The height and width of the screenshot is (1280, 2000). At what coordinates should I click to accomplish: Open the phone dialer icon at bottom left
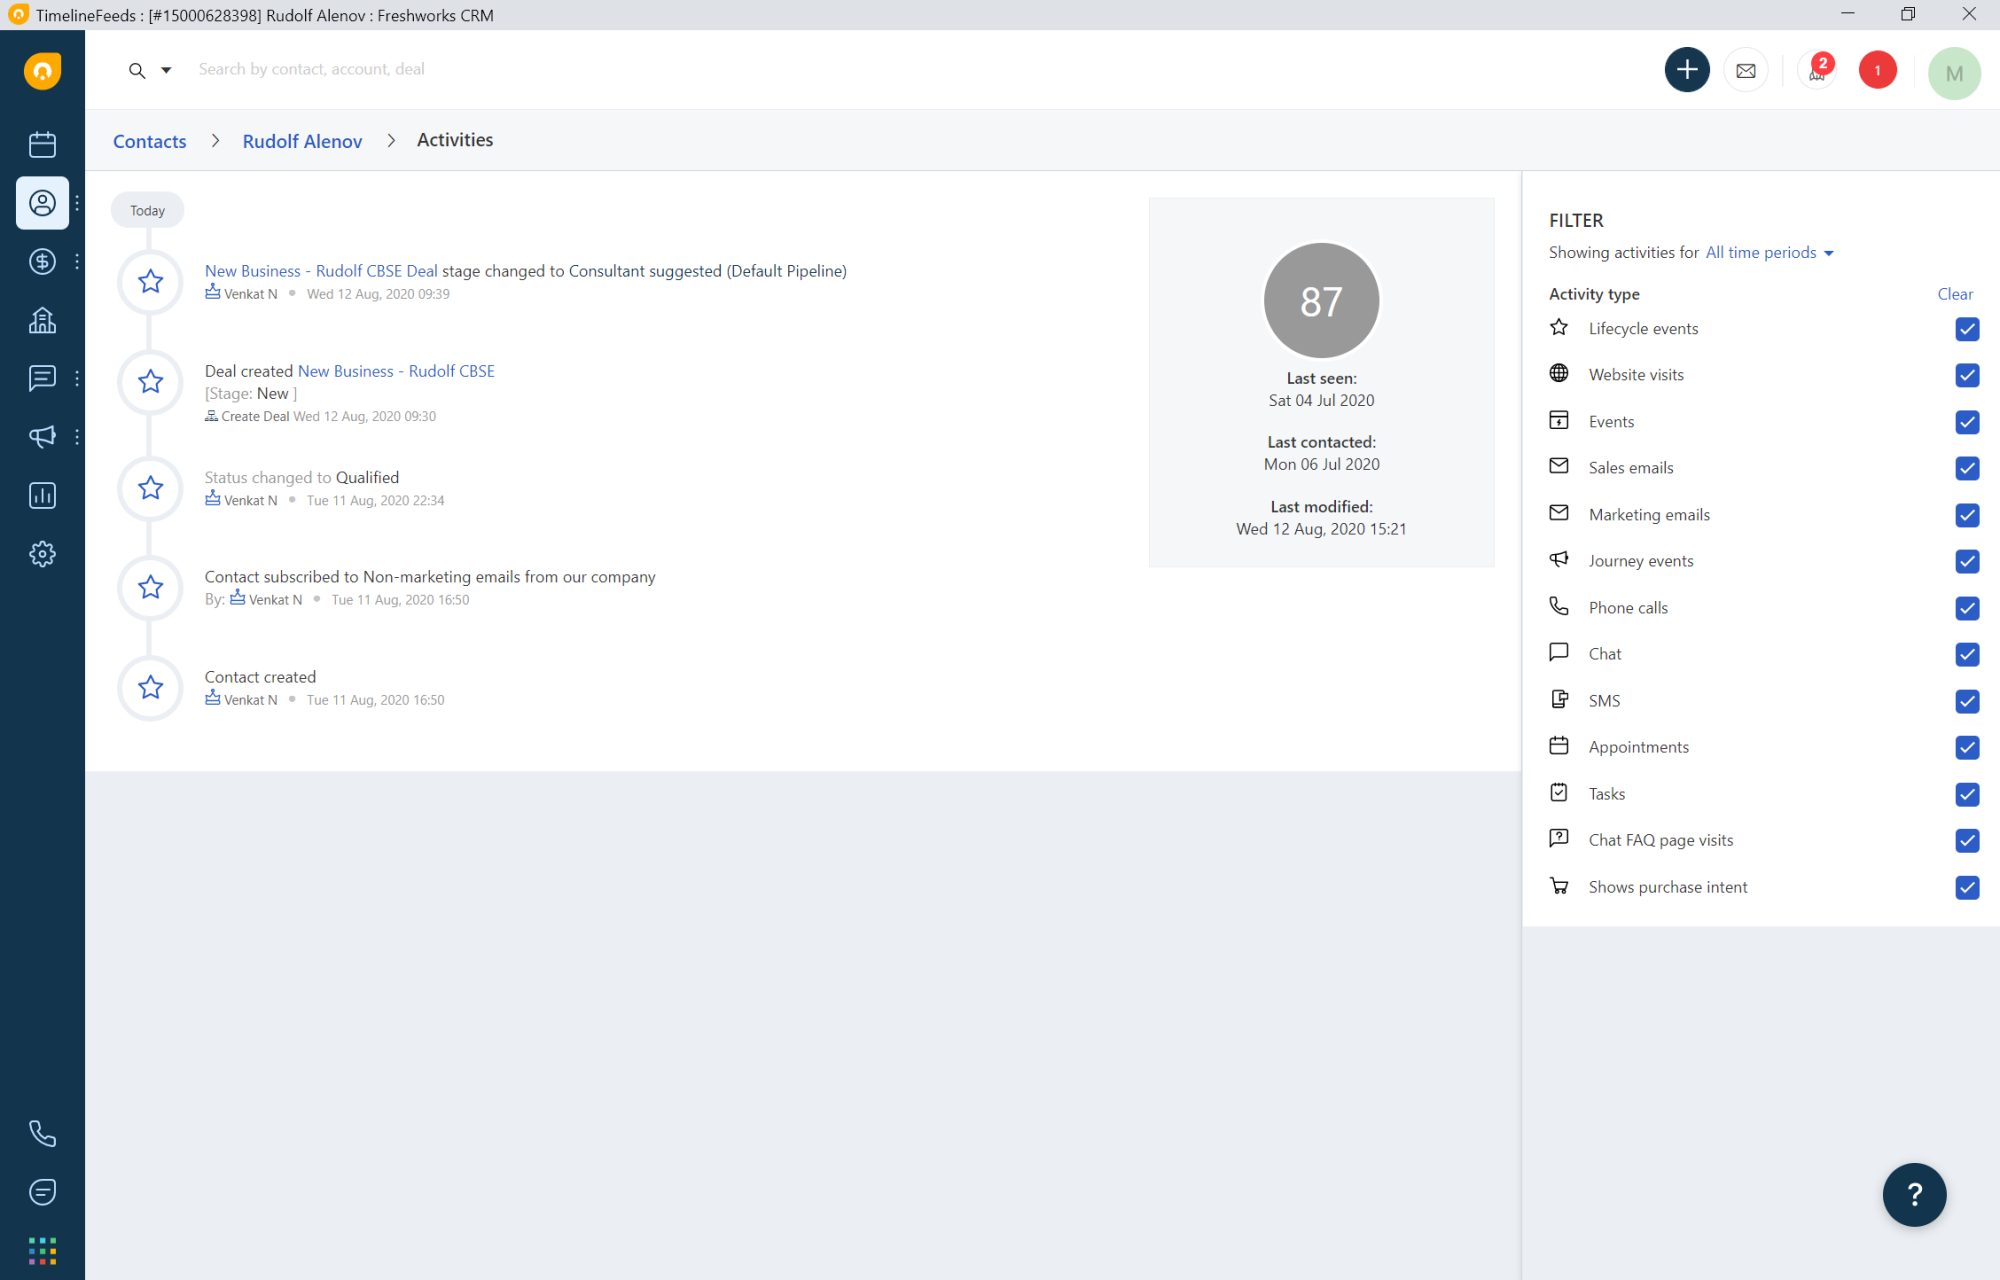[42, 1133]
